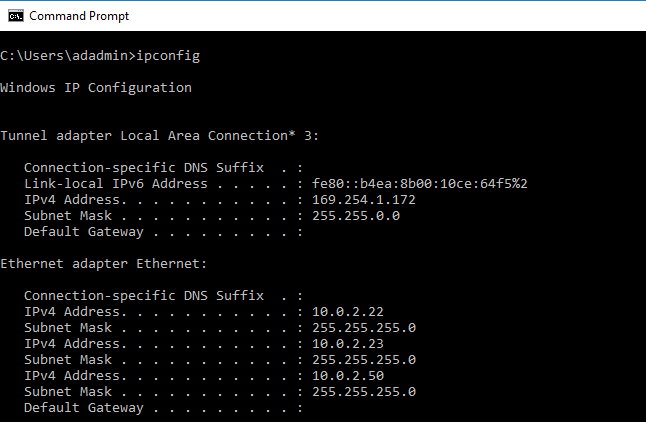Click the Command Prompt window title text
Screen dimensions: 646x422
(x=79, y=16)
